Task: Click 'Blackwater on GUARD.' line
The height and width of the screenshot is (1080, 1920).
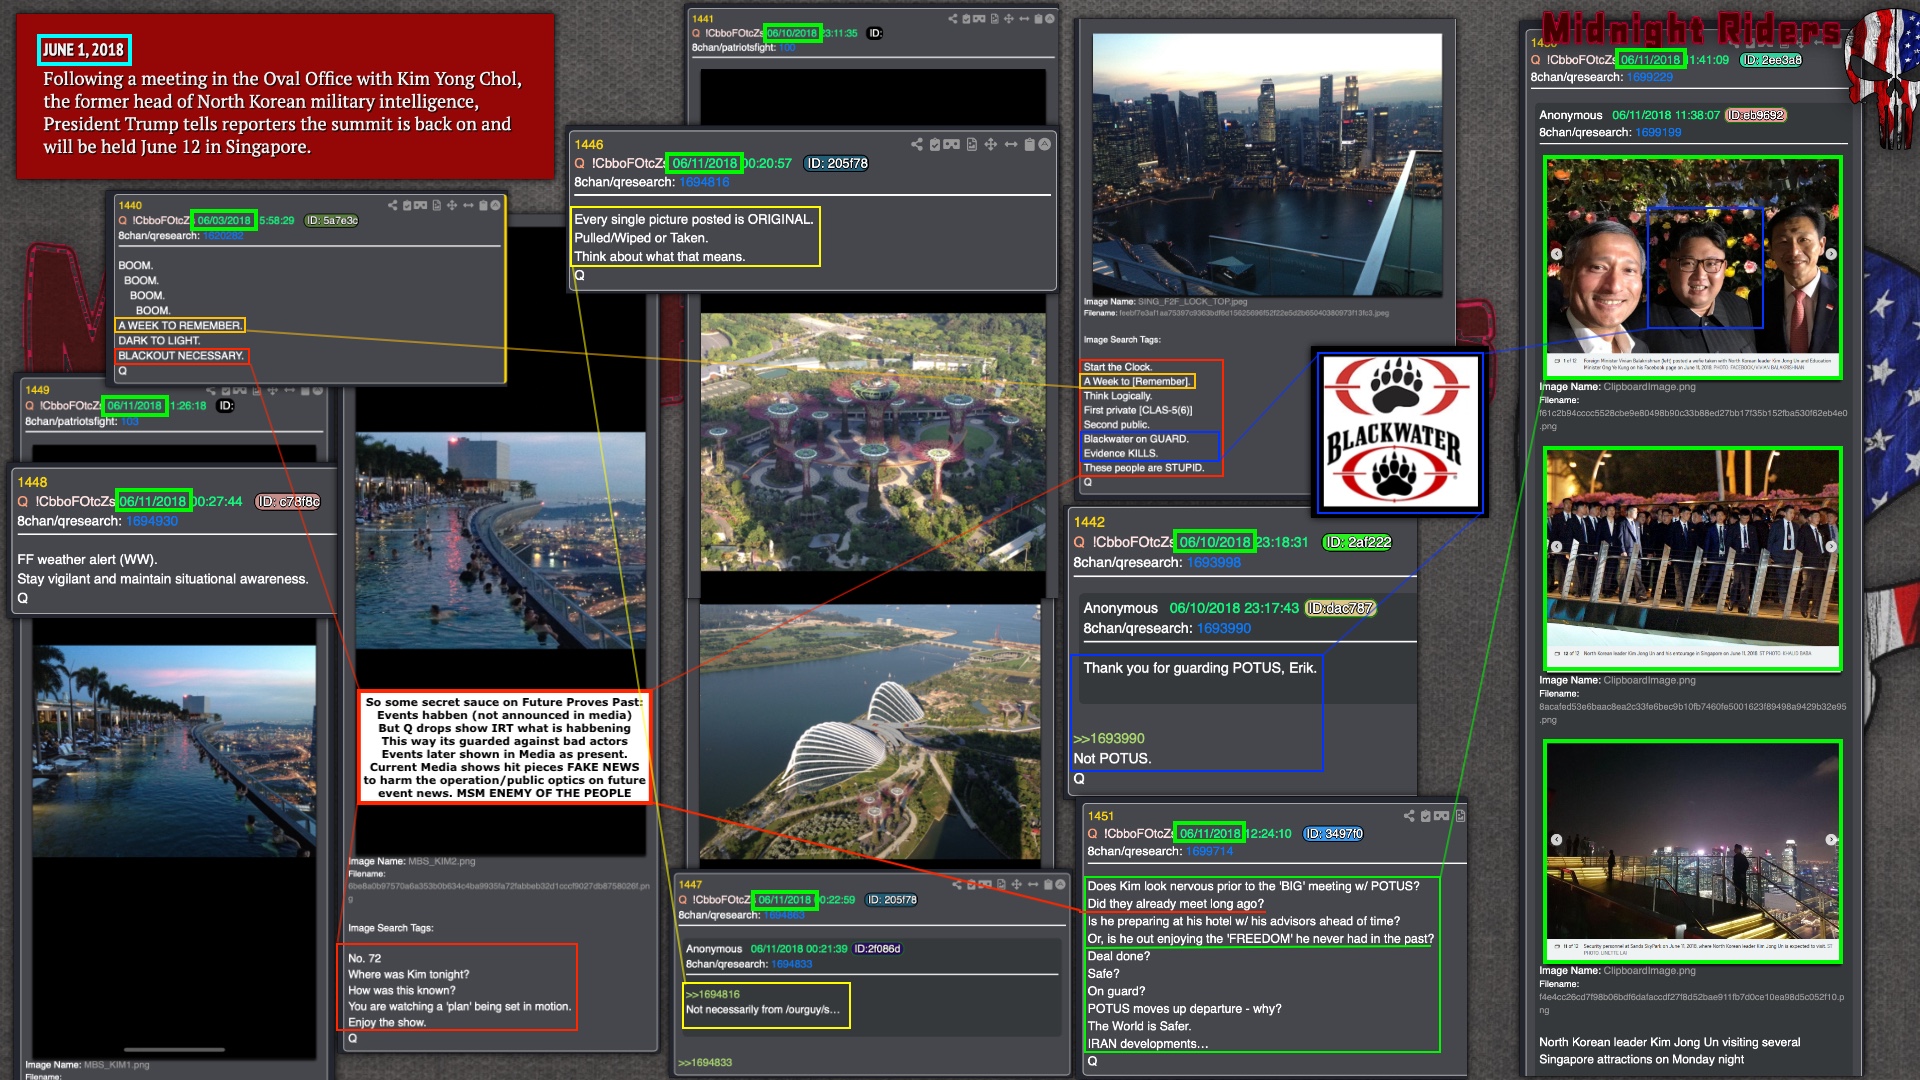Action: coord(1136,439)
